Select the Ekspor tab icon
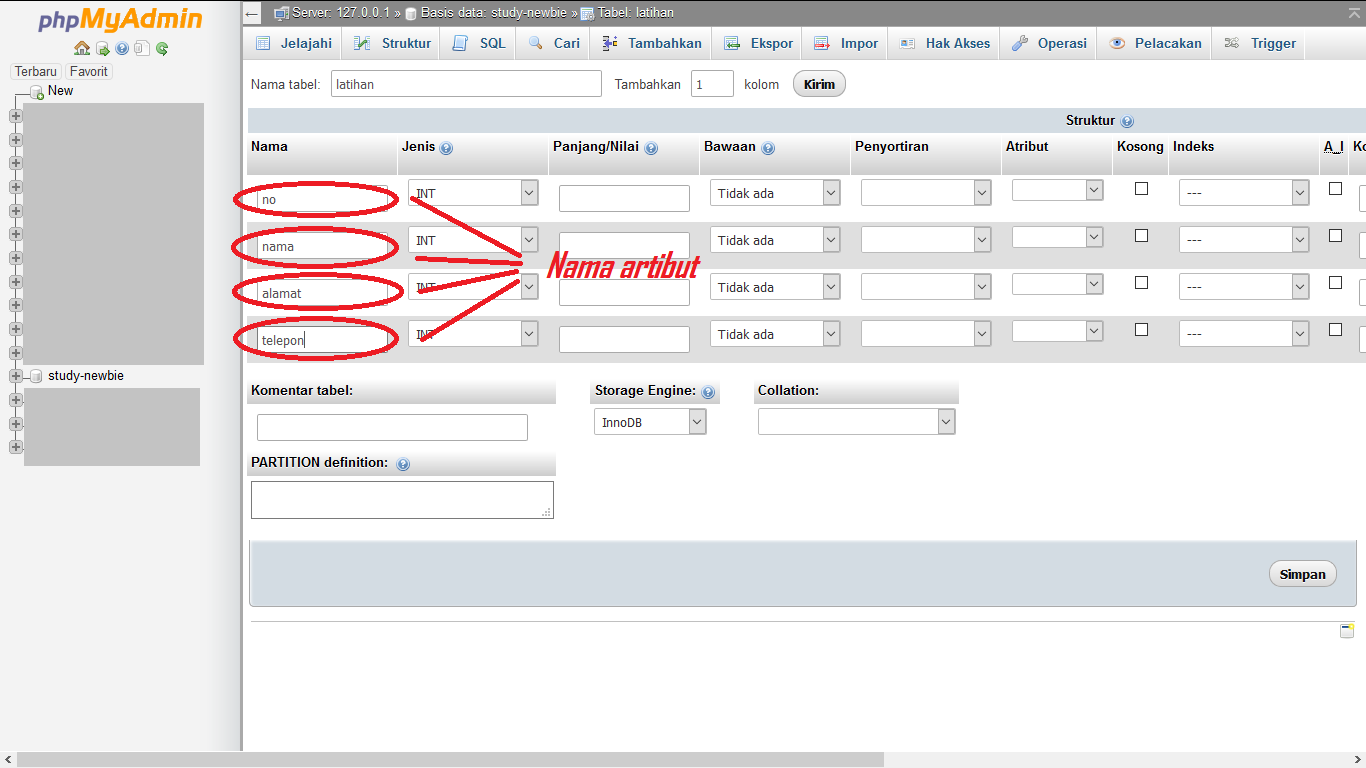This screenshot has height=768, width=1366. [729, 43]
